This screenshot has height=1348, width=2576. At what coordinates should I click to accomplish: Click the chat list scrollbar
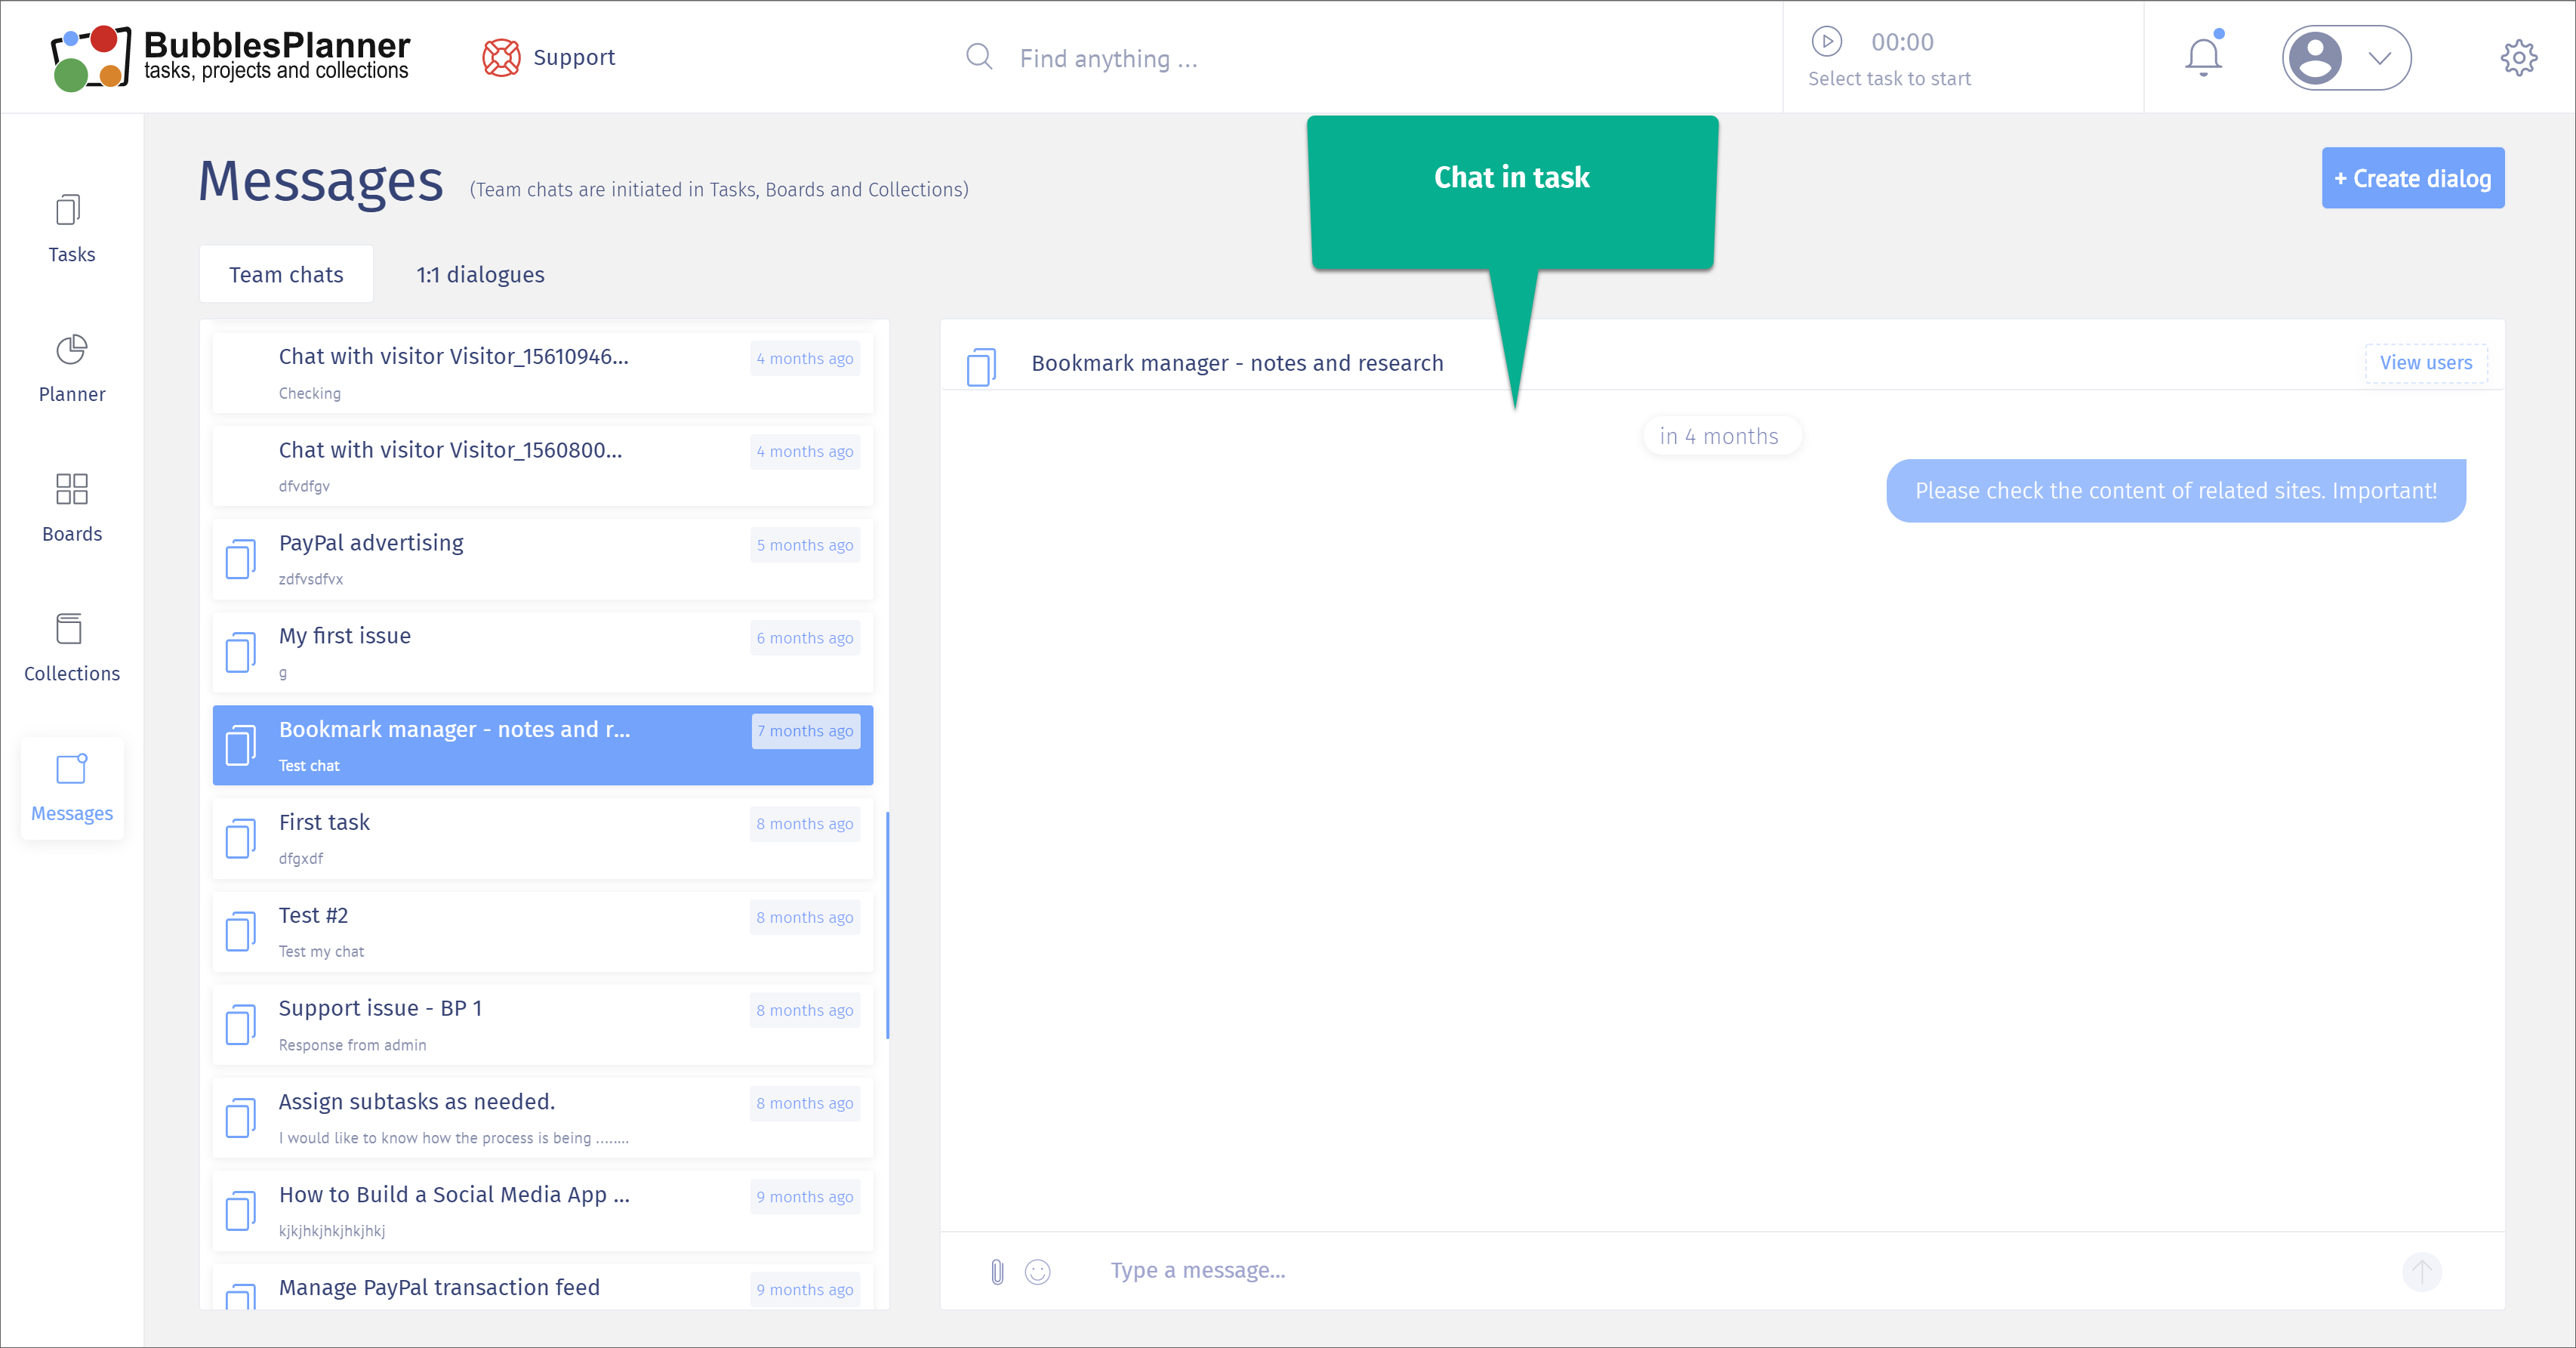887,925
